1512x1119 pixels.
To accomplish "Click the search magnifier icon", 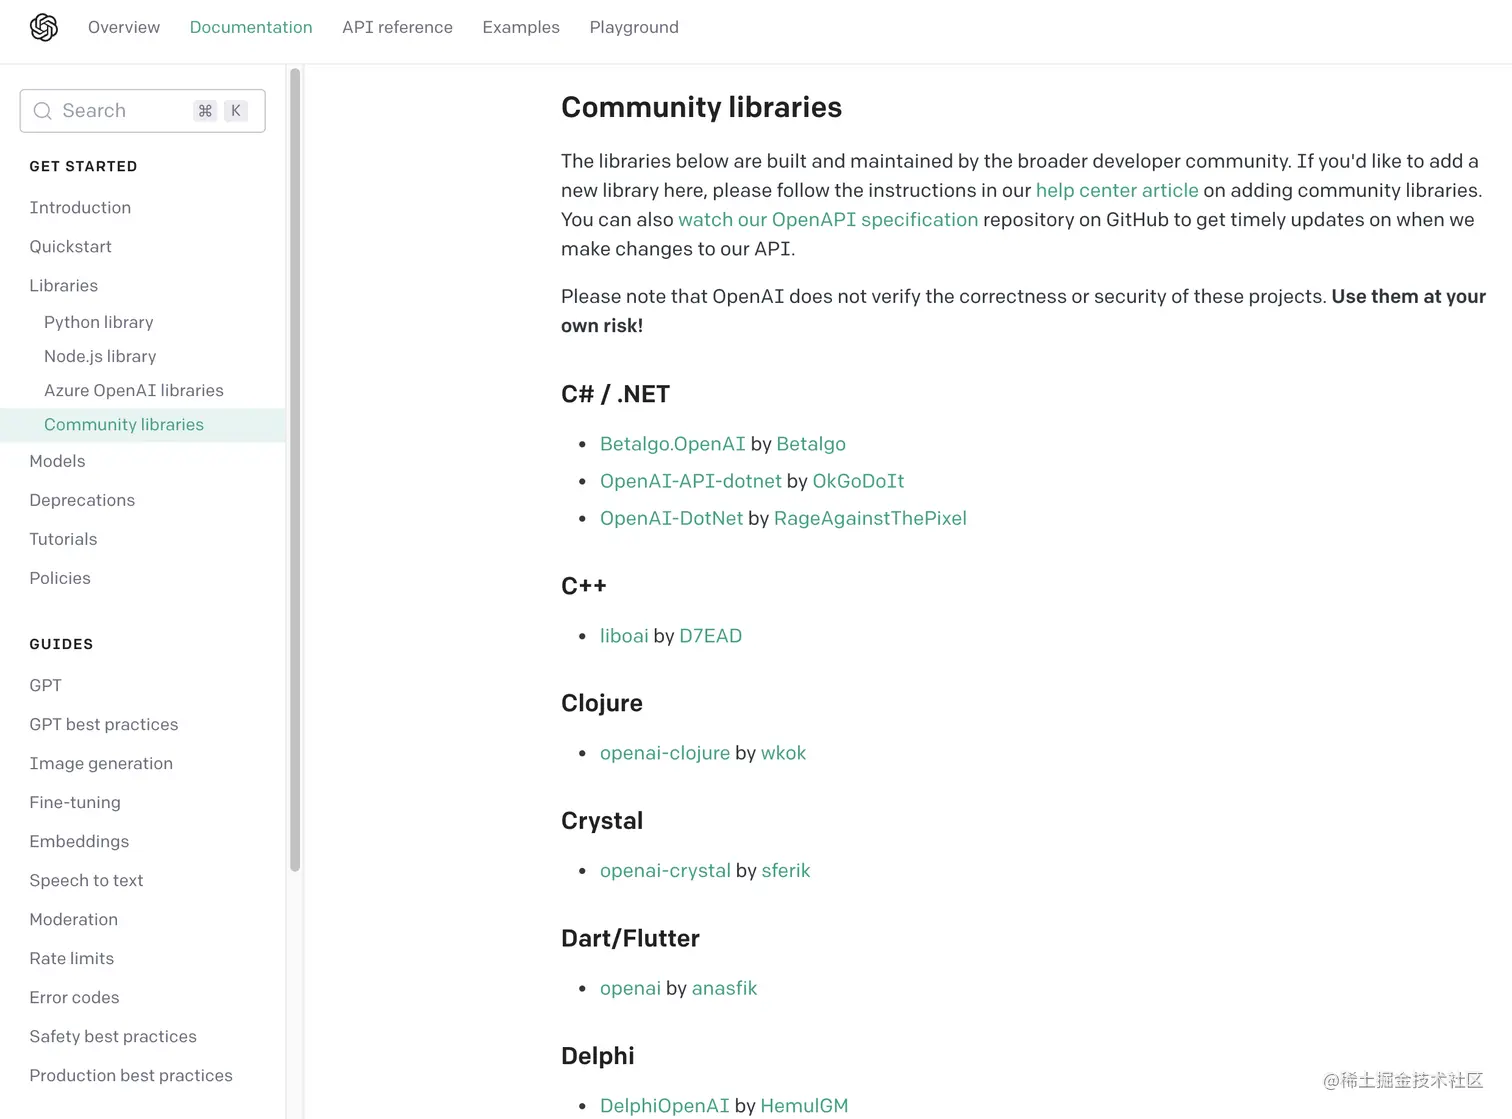I will click(42, 111).
